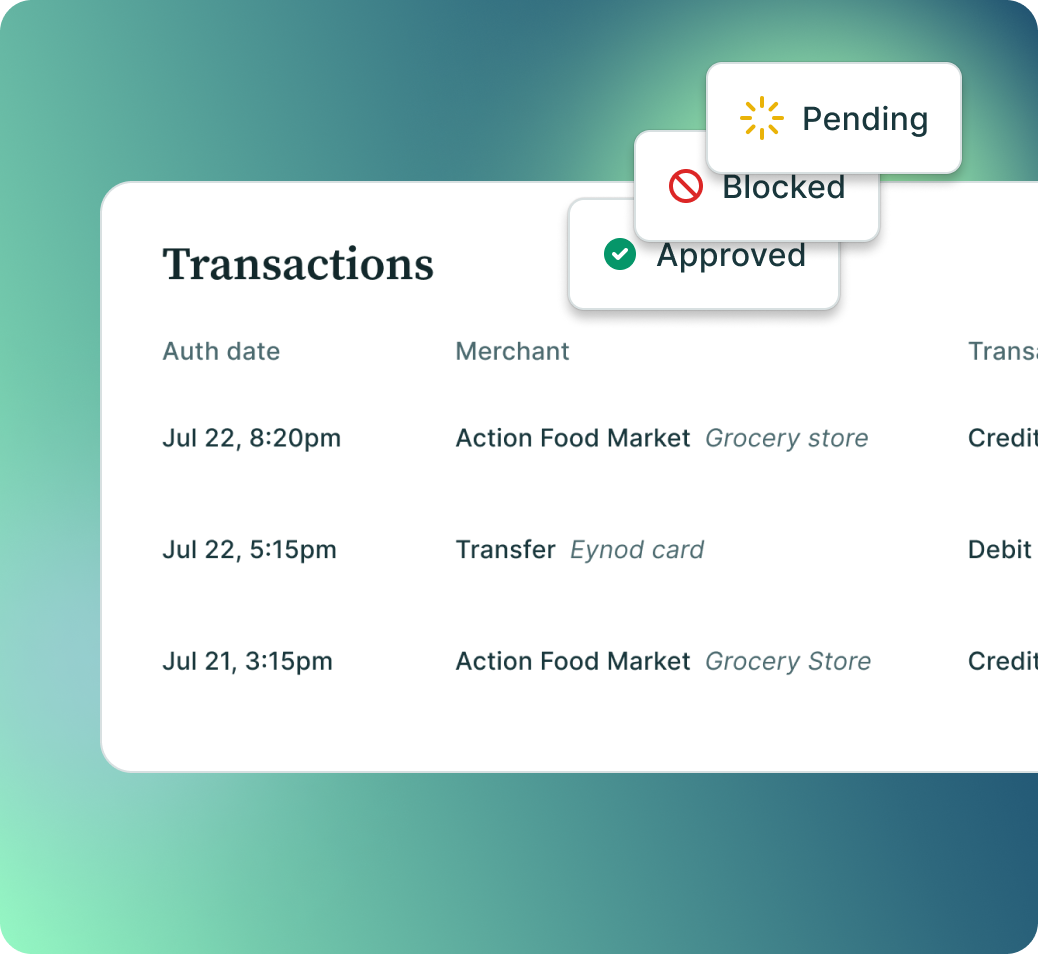Sort by Merchant column header
Viewport: 1038px width, 954px height.
pos(512,352)
